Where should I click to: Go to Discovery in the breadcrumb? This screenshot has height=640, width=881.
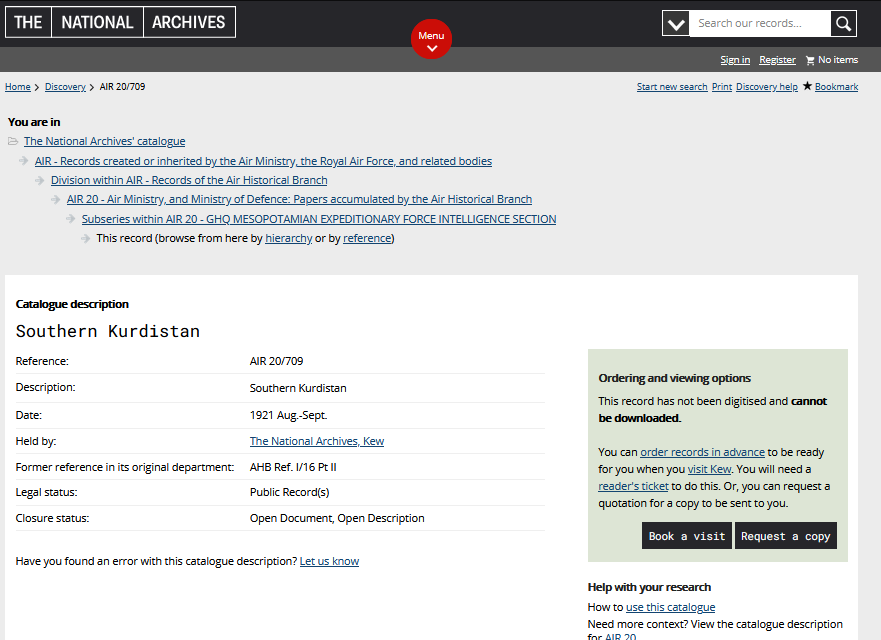pos(65,87)
